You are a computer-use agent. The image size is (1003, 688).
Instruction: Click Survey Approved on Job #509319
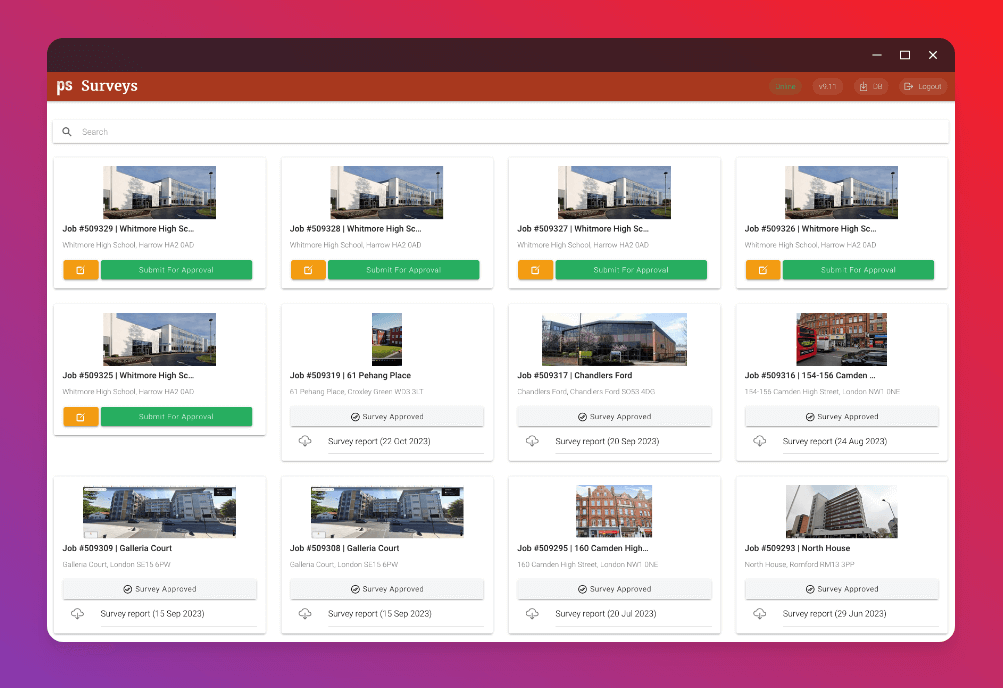[x=387, y=417]
